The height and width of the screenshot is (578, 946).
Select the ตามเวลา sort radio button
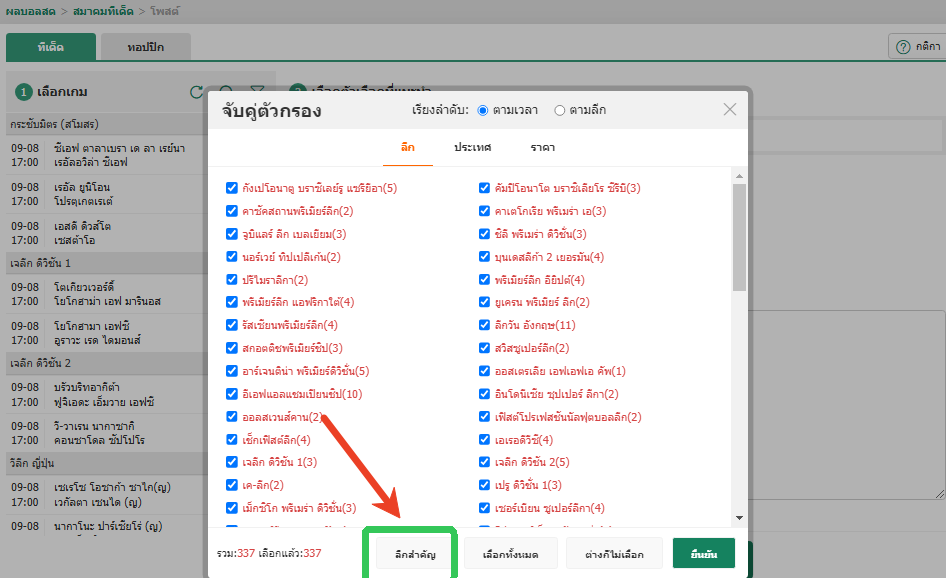(483, 110)
